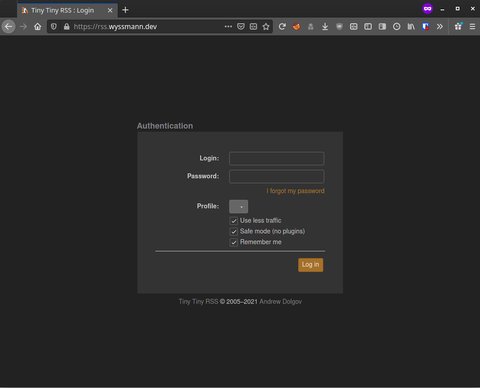Viewport: 480px width, 388px height.
Task: Click the four-squares toolbar icon after the grey shield
Action: coord(354,26)
